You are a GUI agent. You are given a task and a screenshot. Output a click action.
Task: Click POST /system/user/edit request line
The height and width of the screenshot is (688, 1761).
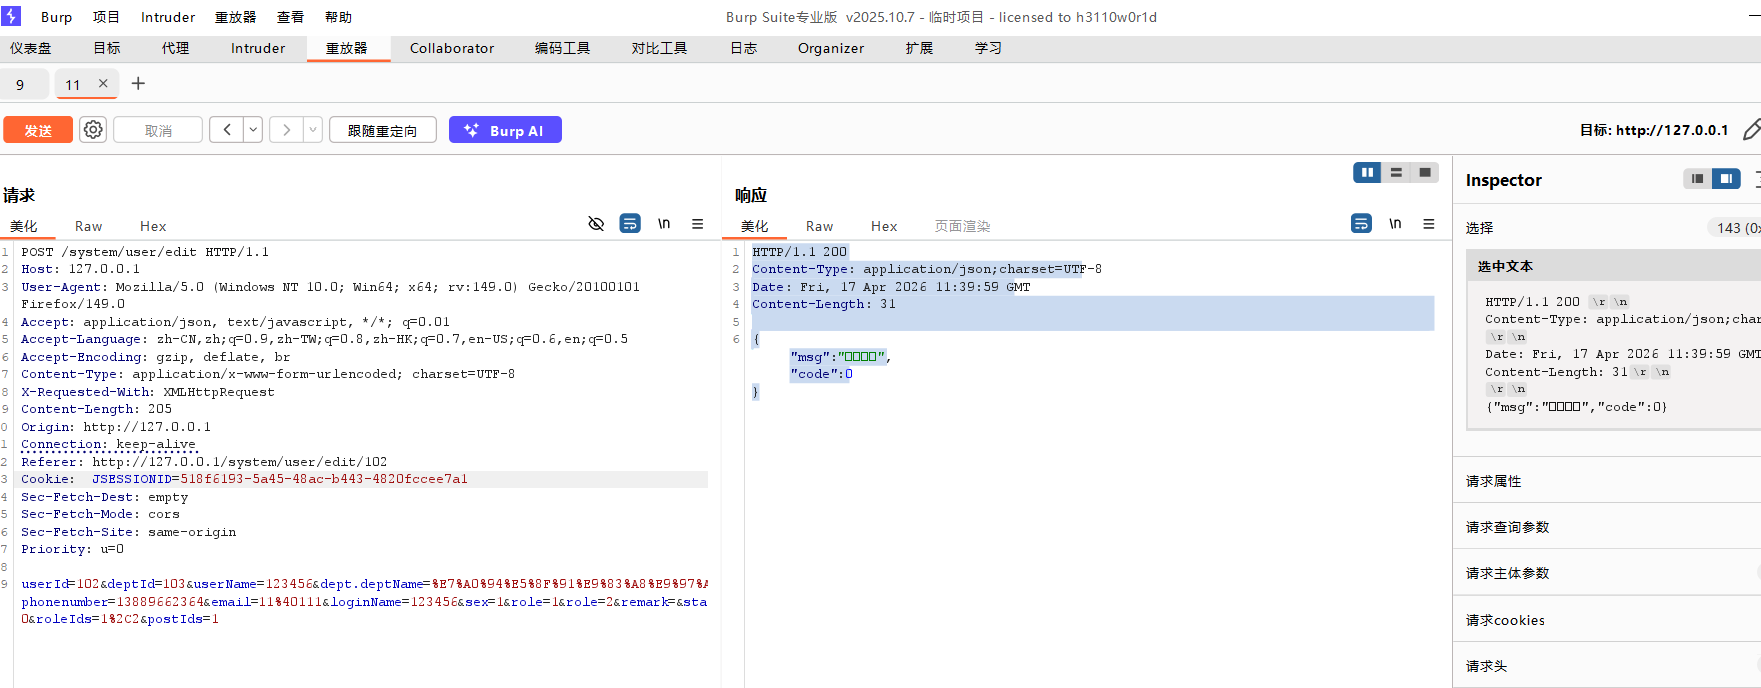(145, 252)
